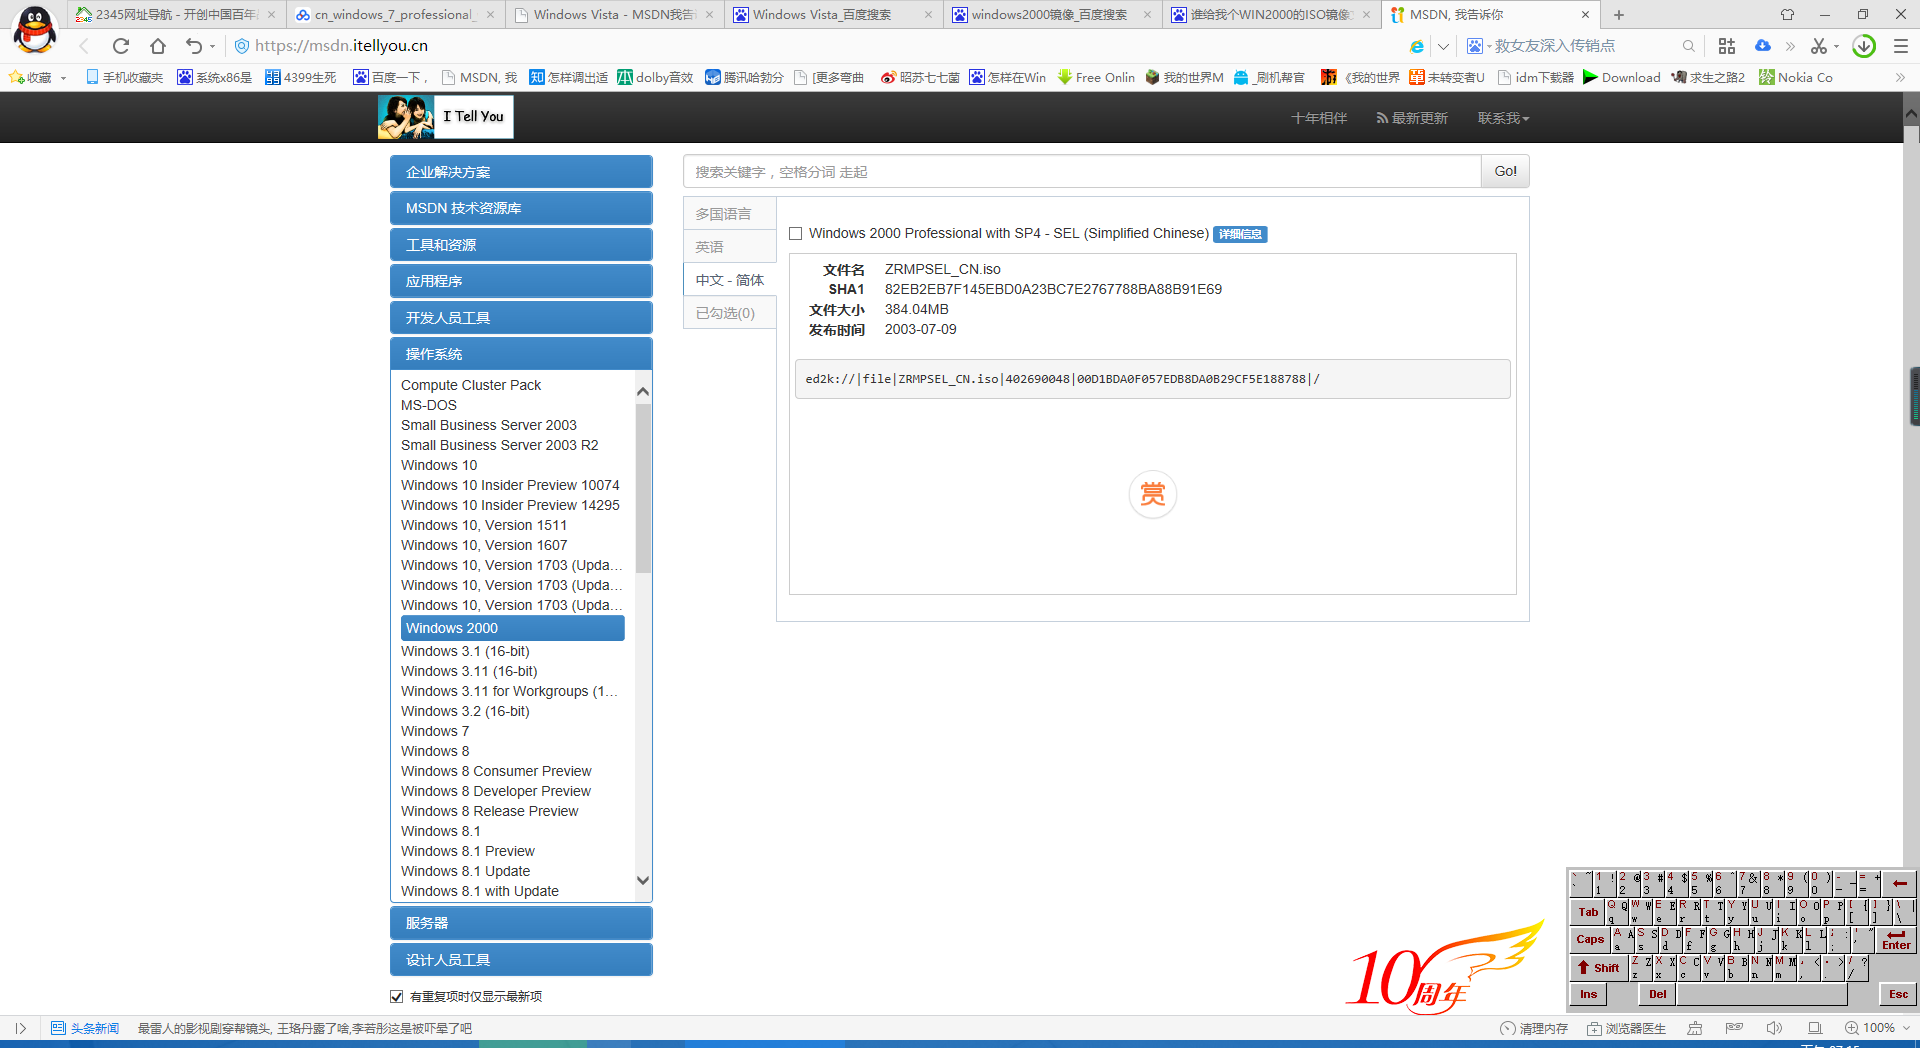Switch to the 2345网址导航 tab
Screen dimensions: 1920x1048
click(x=175, y=14)
